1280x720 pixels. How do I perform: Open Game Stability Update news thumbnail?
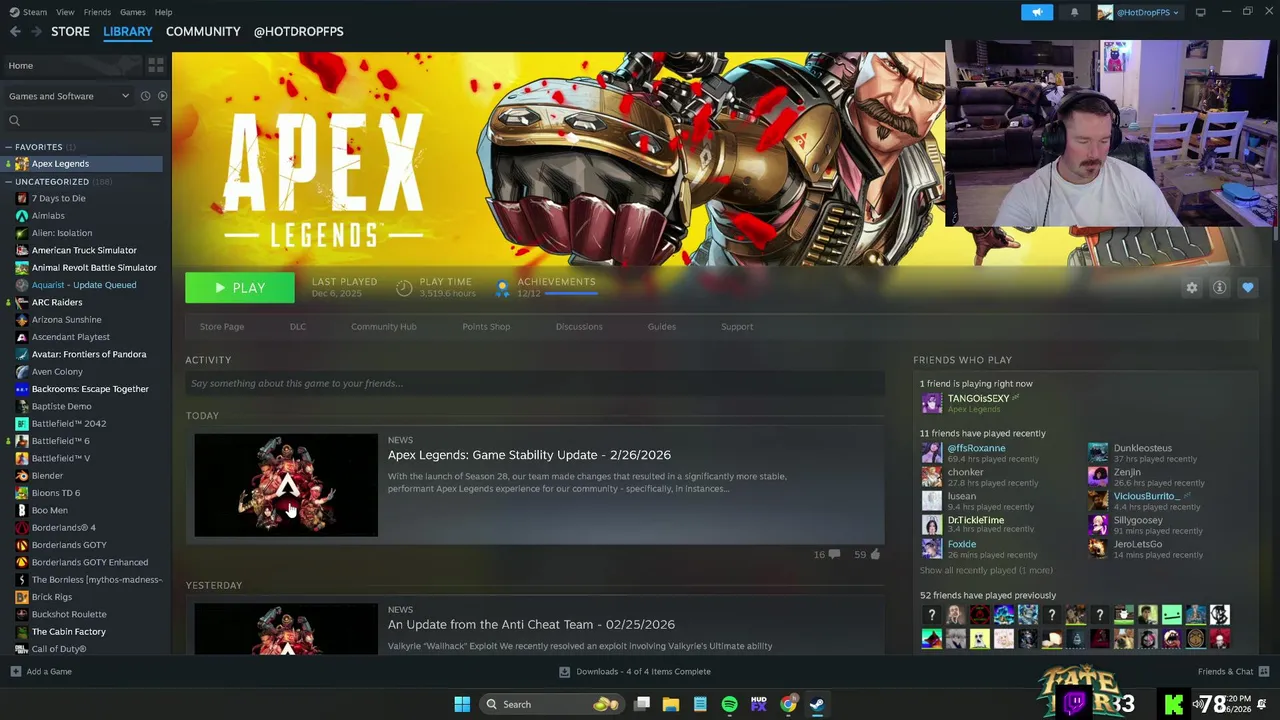tap(286, 485)
